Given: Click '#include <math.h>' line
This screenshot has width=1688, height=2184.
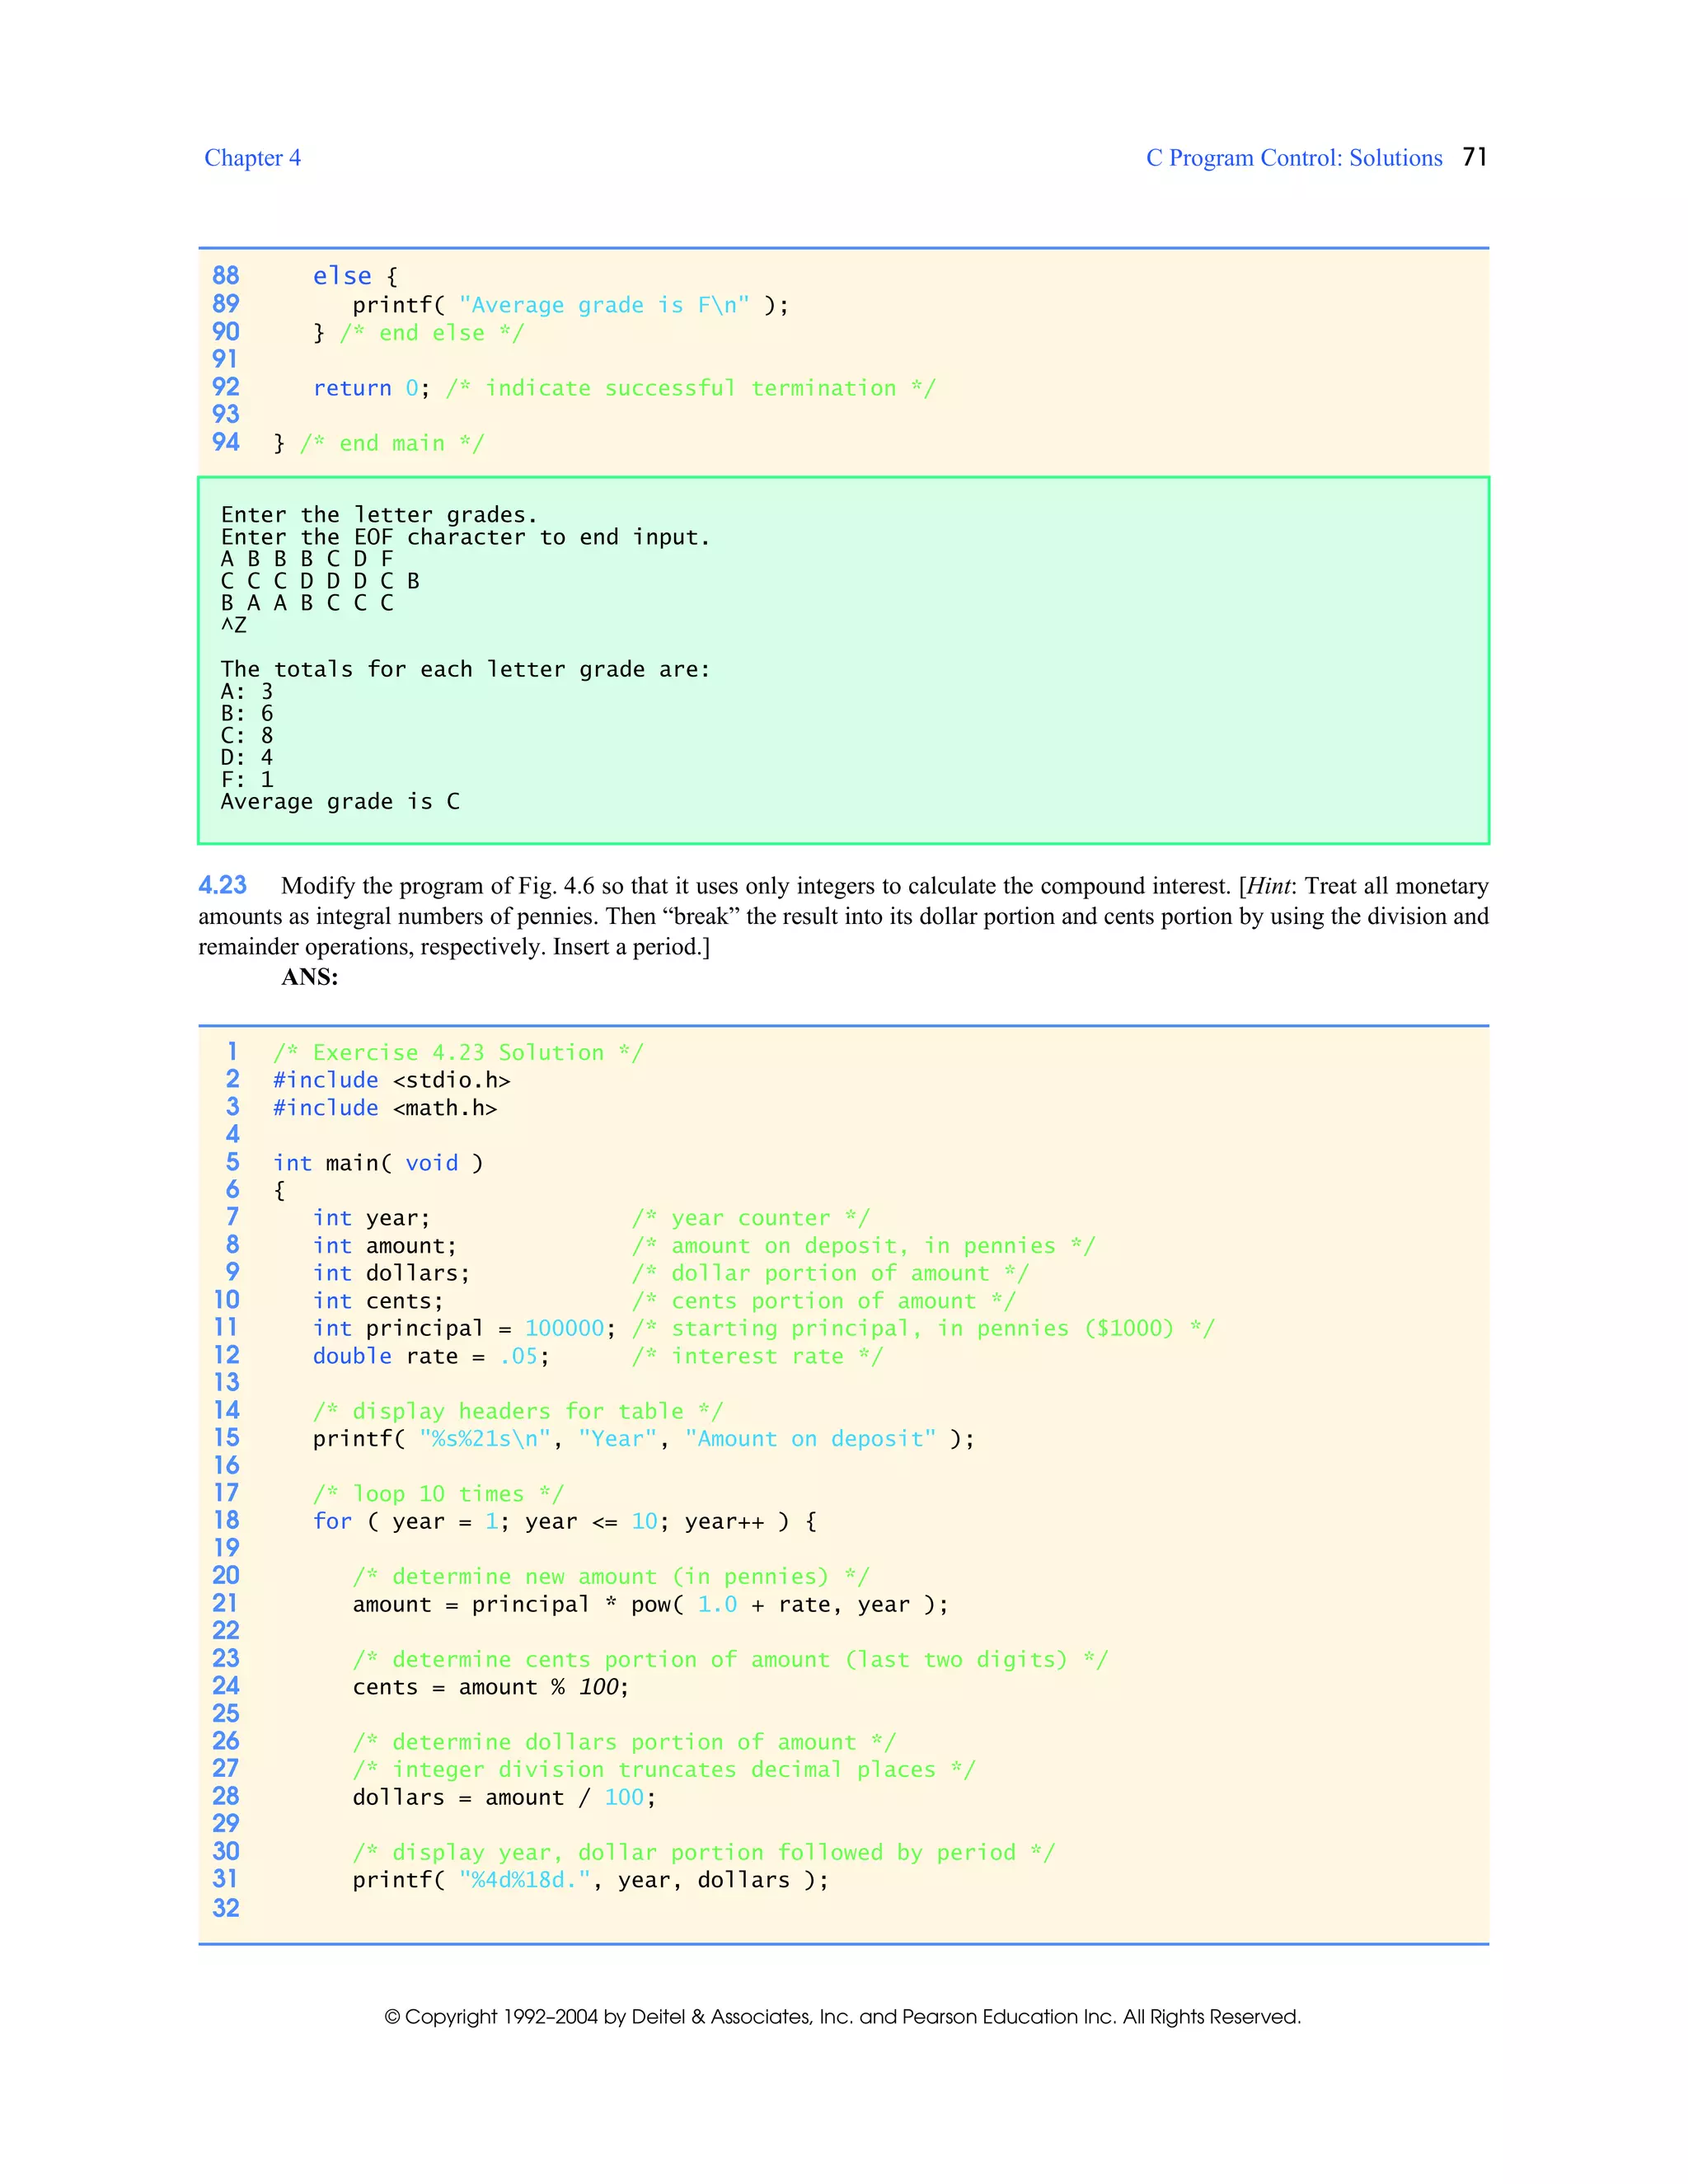Looking at the screenshot, I should coord(384,1108).
